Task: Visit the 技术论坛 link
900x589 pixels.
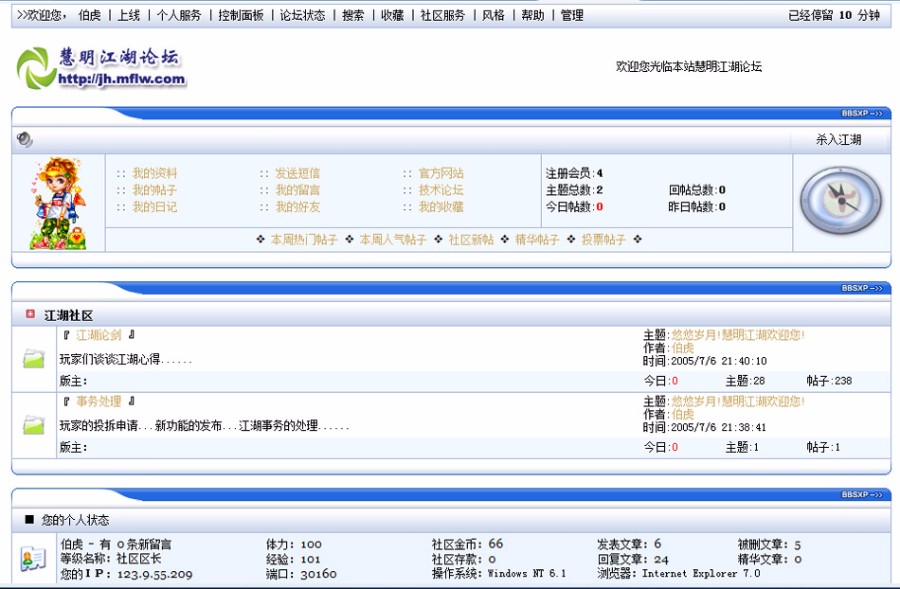Action: click(441, 189)
